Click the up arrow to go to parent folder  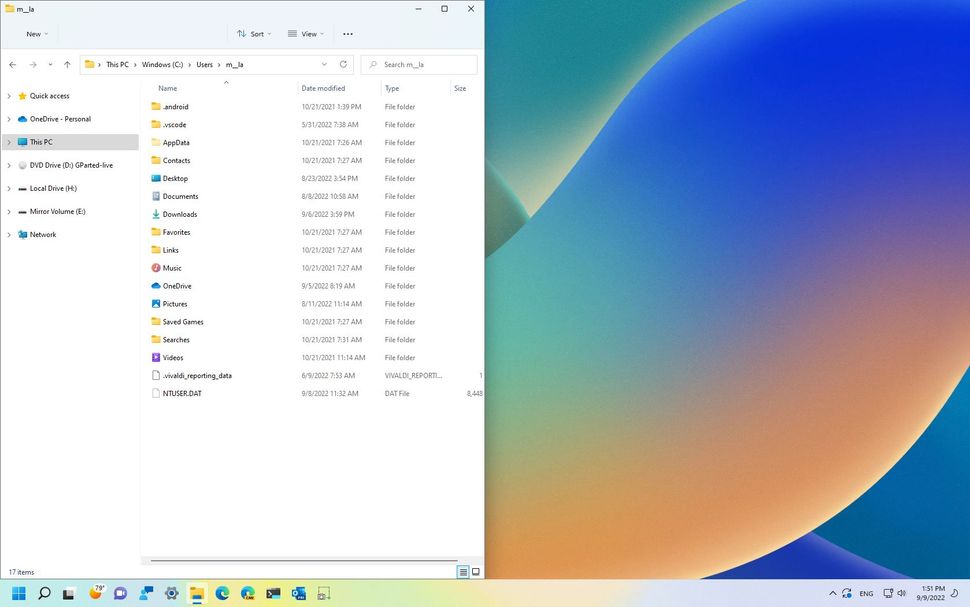(x=66, y=64)
